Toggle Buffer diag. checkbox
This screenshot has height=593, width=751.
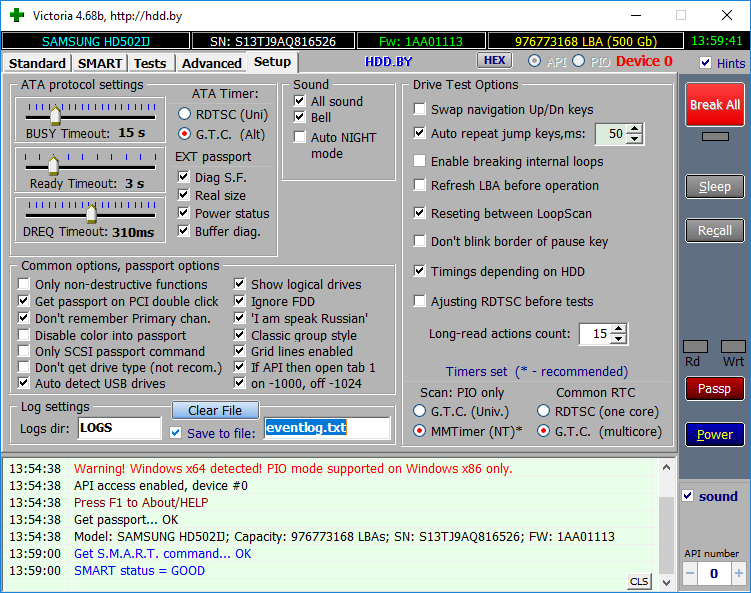pyautogui.click(x=183, y=231)
